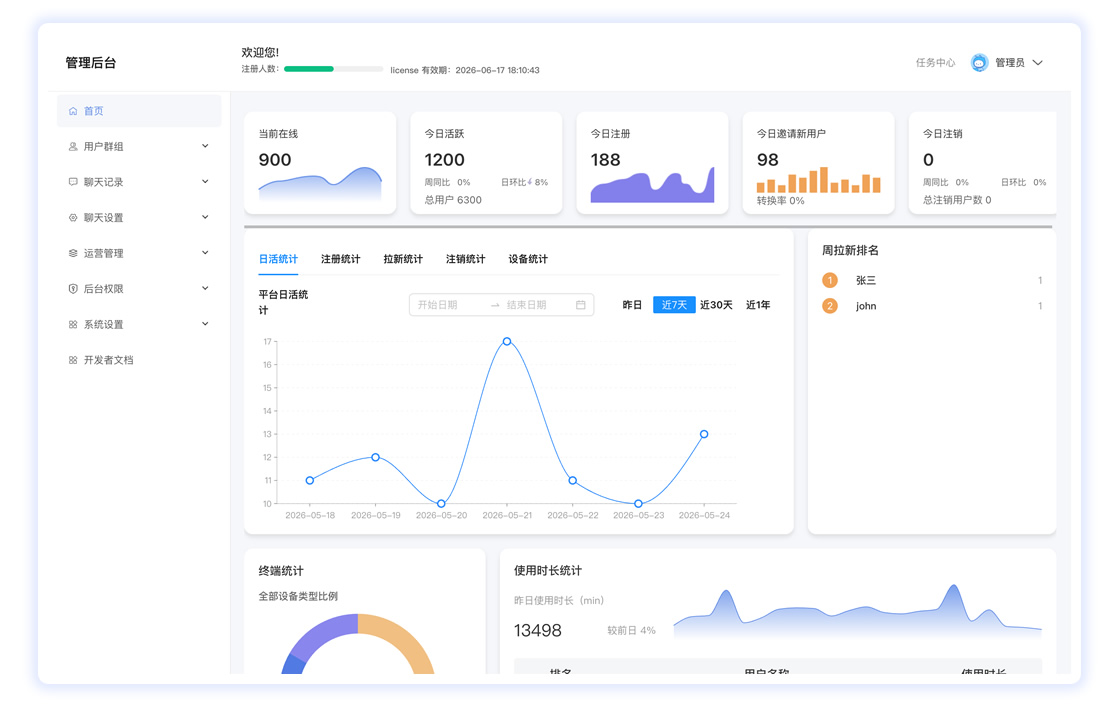Click the grid icon beside 开发者文档
Image resolution: width=1119 pixels, height=708 pixels.
tap(73, 360)
